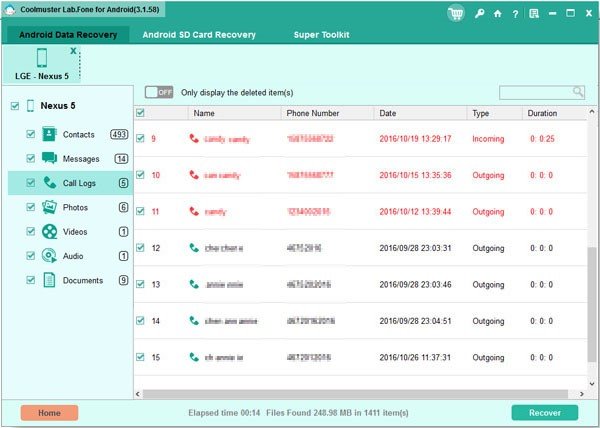Click the scroll right arrow
The height and width of the screenshot is (428, 600).
[582, 394]
